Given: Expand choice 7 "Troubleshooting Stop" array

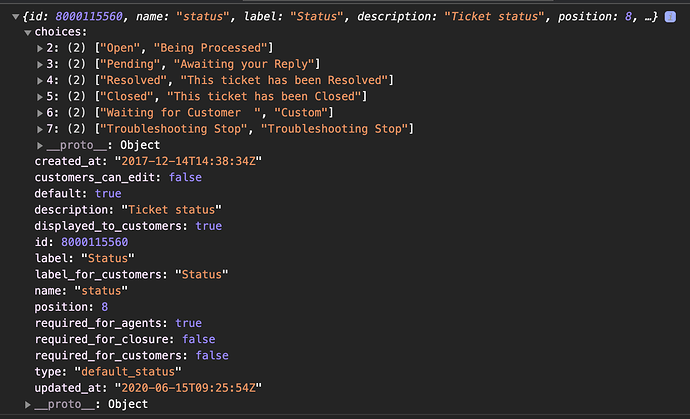Looking at the screenshot, I should pyautogui.click(x=40, y=129).
